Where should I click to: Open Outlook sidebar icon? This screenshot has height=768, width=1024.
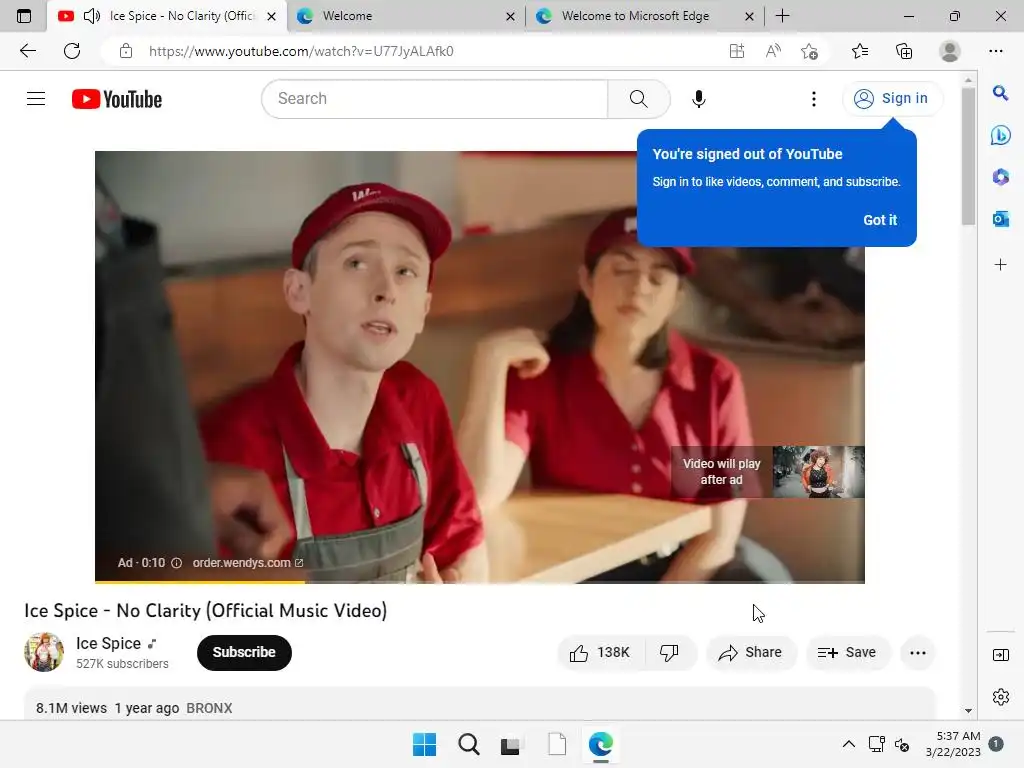point(1000,219)
